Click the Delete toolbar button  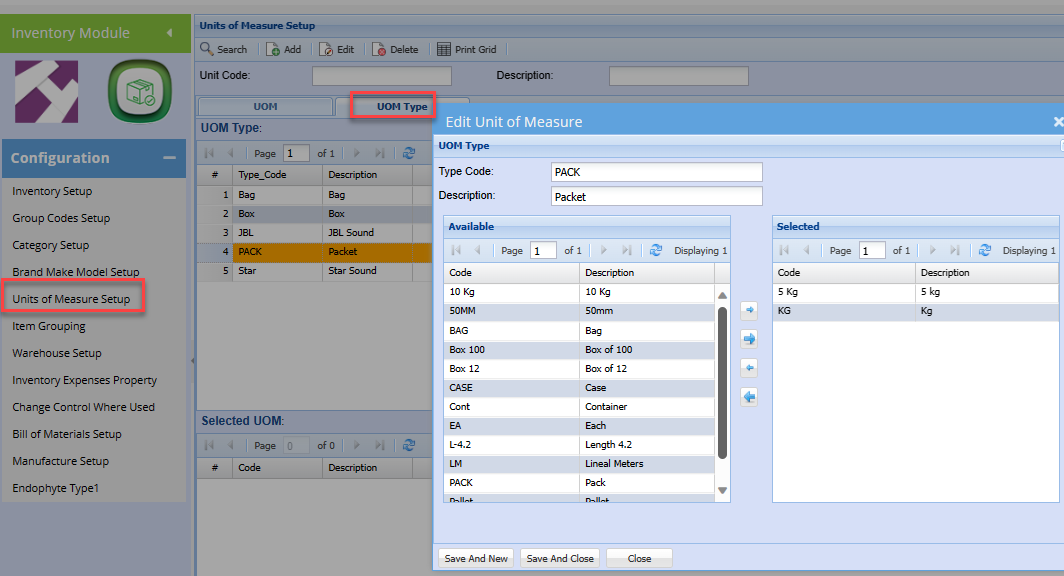tap(395, 49)
